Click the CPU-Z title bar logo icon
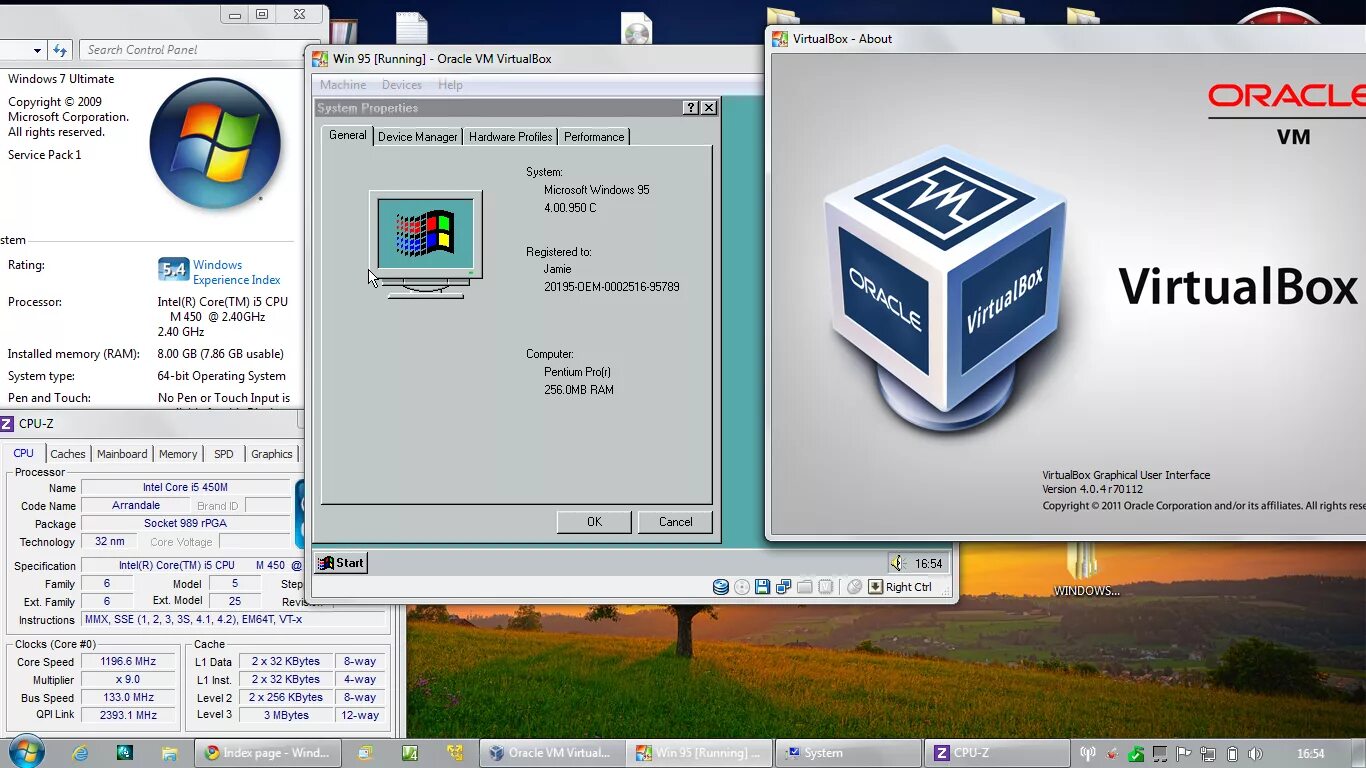The image size is (1366, 768). tap(8, 424)
